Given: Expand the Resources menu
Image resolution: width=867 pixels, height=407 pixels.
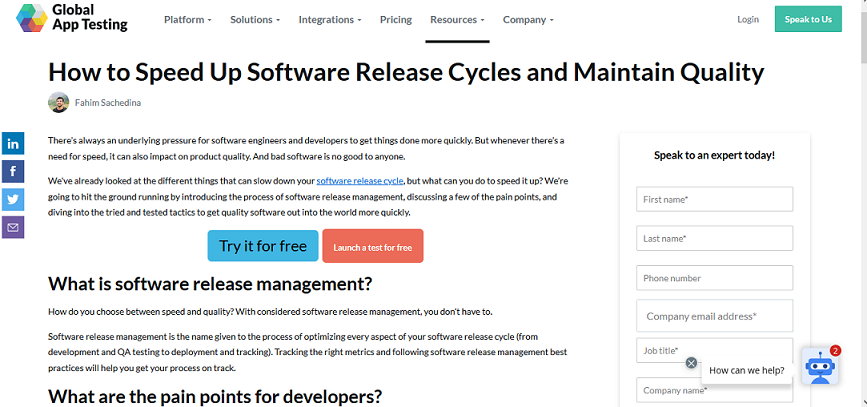Looking at the screenshot, I should click(457, 19).
